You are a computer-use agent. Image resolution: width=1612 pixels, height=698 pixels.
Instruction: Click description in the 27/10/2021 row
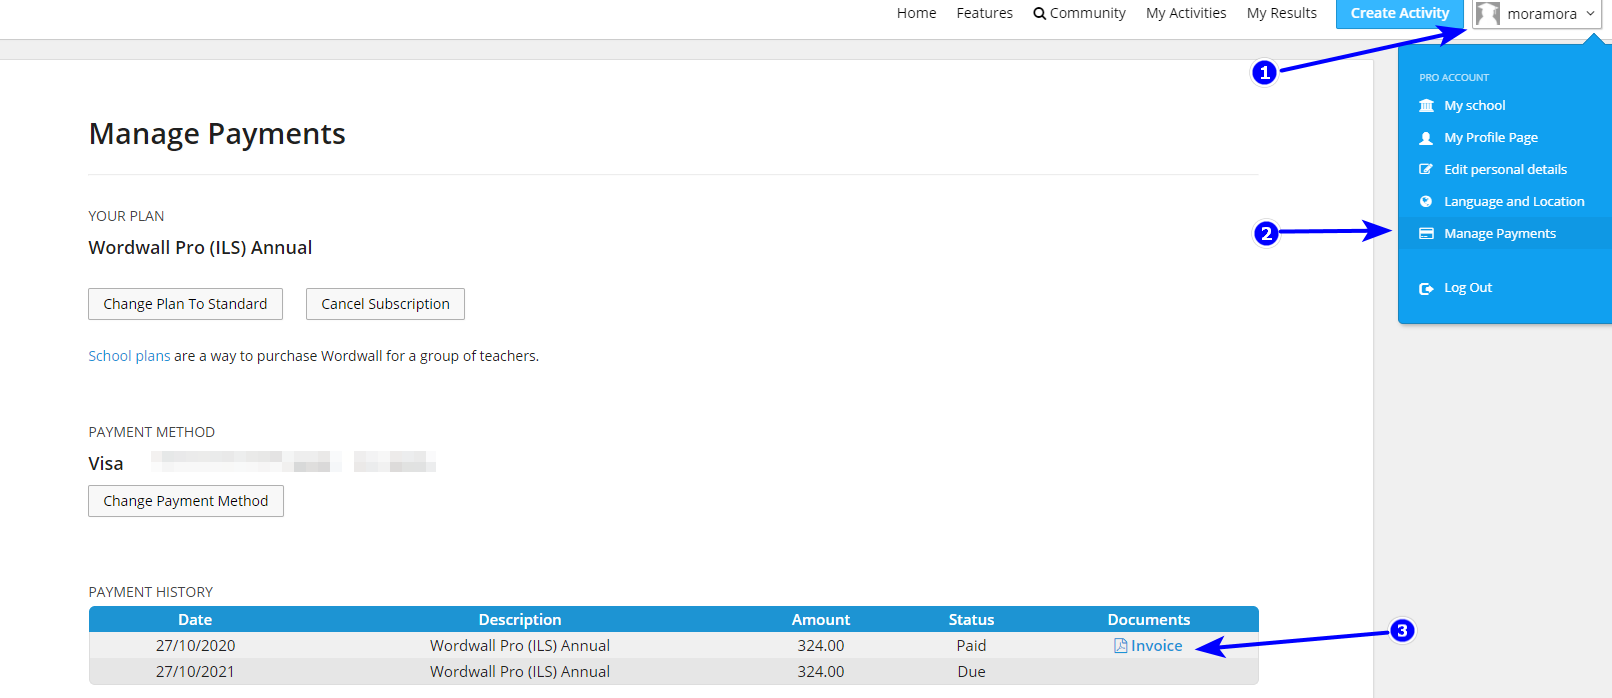point(520,672)
